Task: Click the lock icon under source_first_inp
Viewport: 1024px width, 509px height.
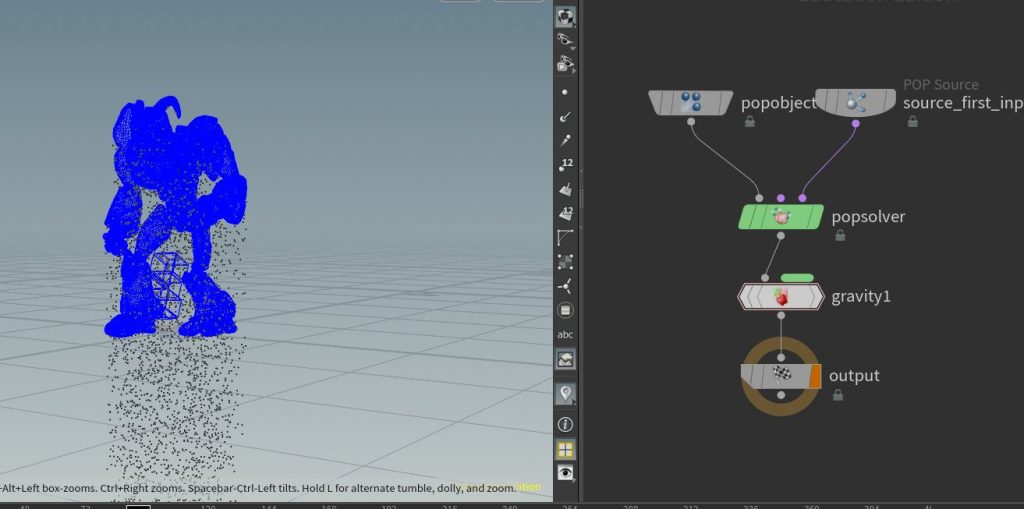Action: pyautogui.click(x=913, y=122)
